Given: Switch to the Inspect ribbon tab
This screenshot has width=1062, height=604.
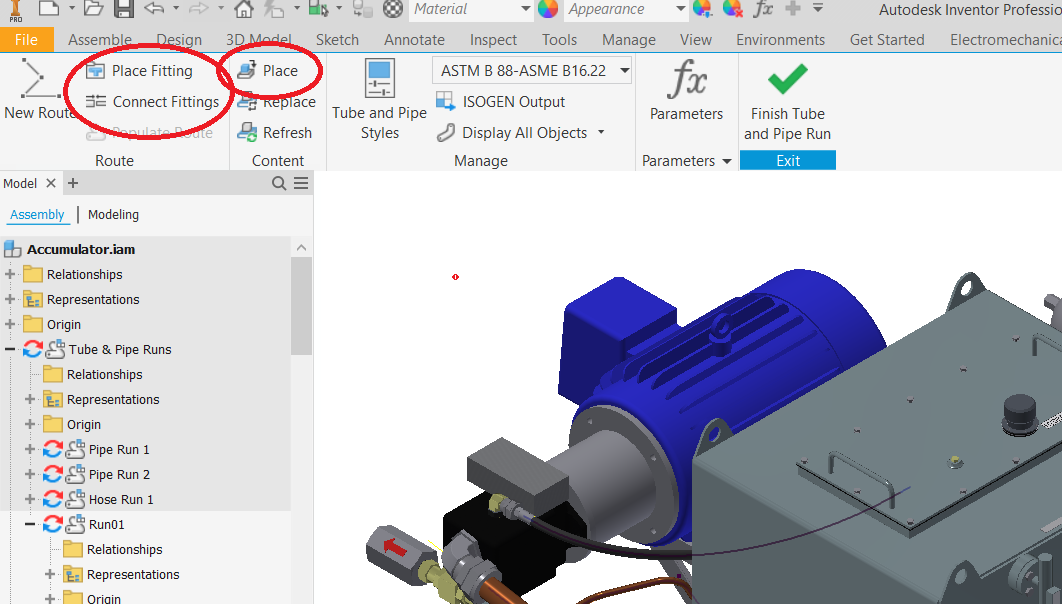Looking at the screenshot, I should pyautogui.click(x=493, y=40).
